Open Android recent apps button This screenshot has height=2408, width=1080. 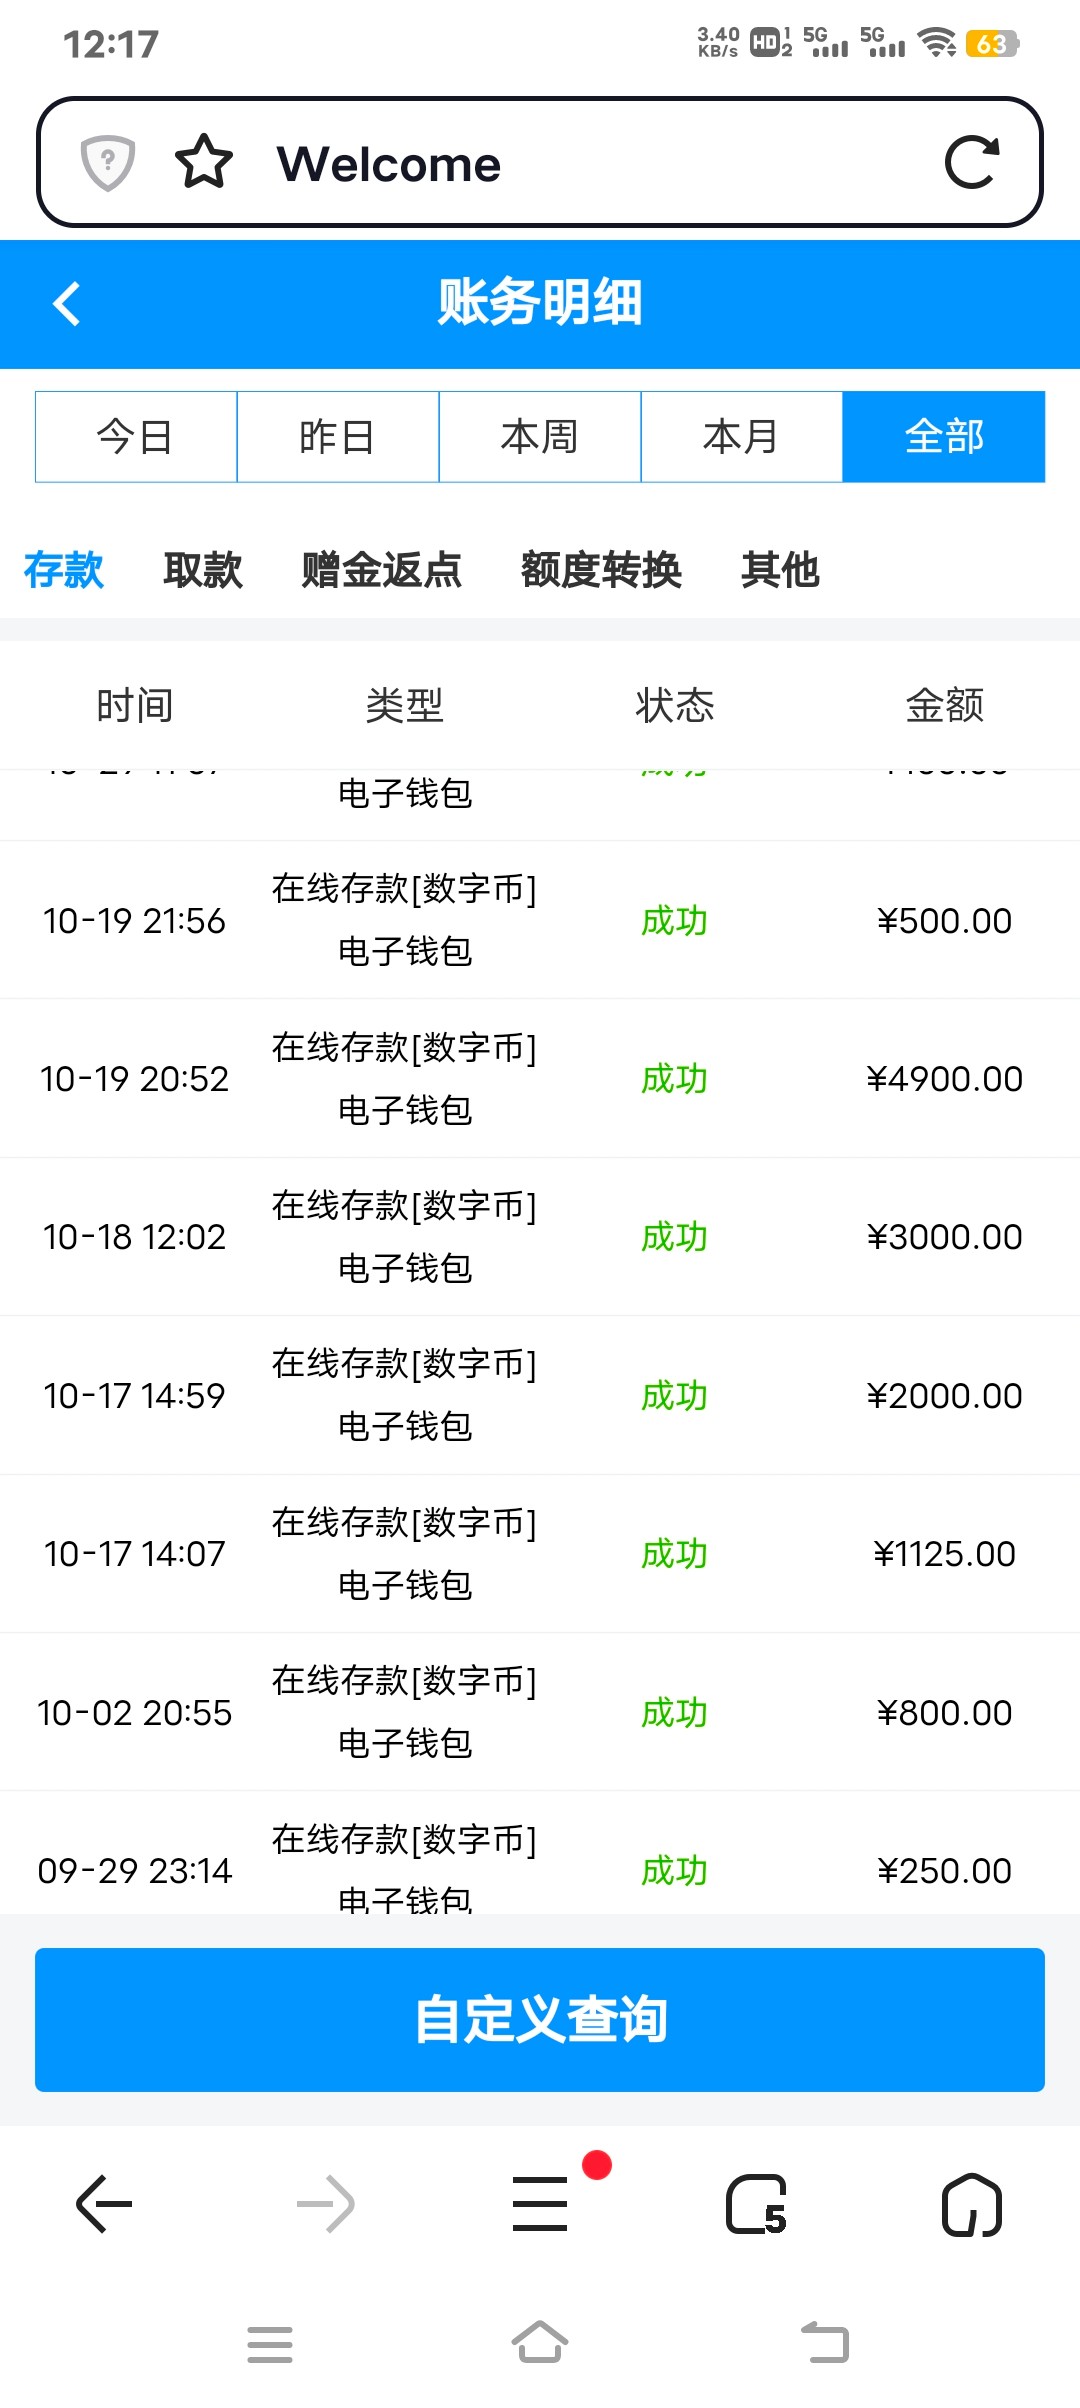point(270,2344)
